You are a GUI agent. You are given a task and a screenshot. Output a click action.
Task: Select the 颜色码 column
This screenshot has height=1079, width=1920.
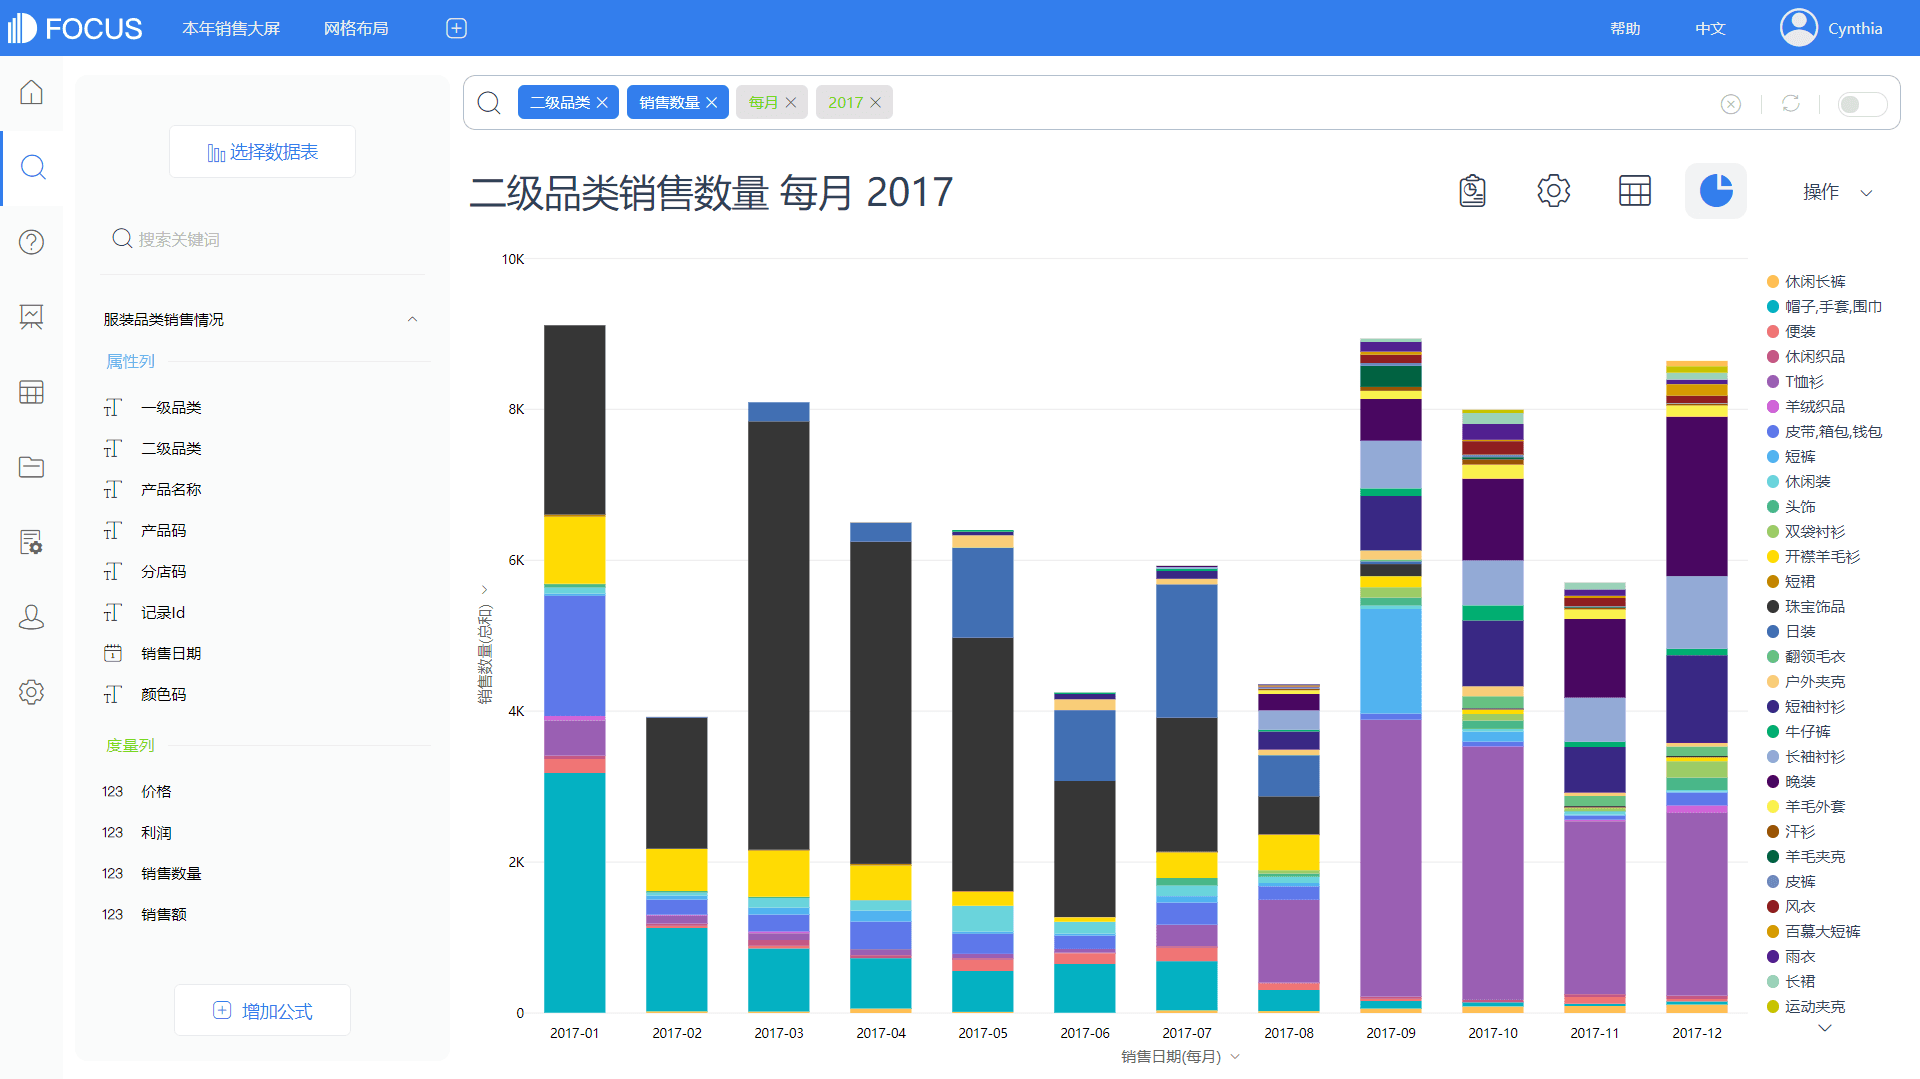(x=164, y=695)
